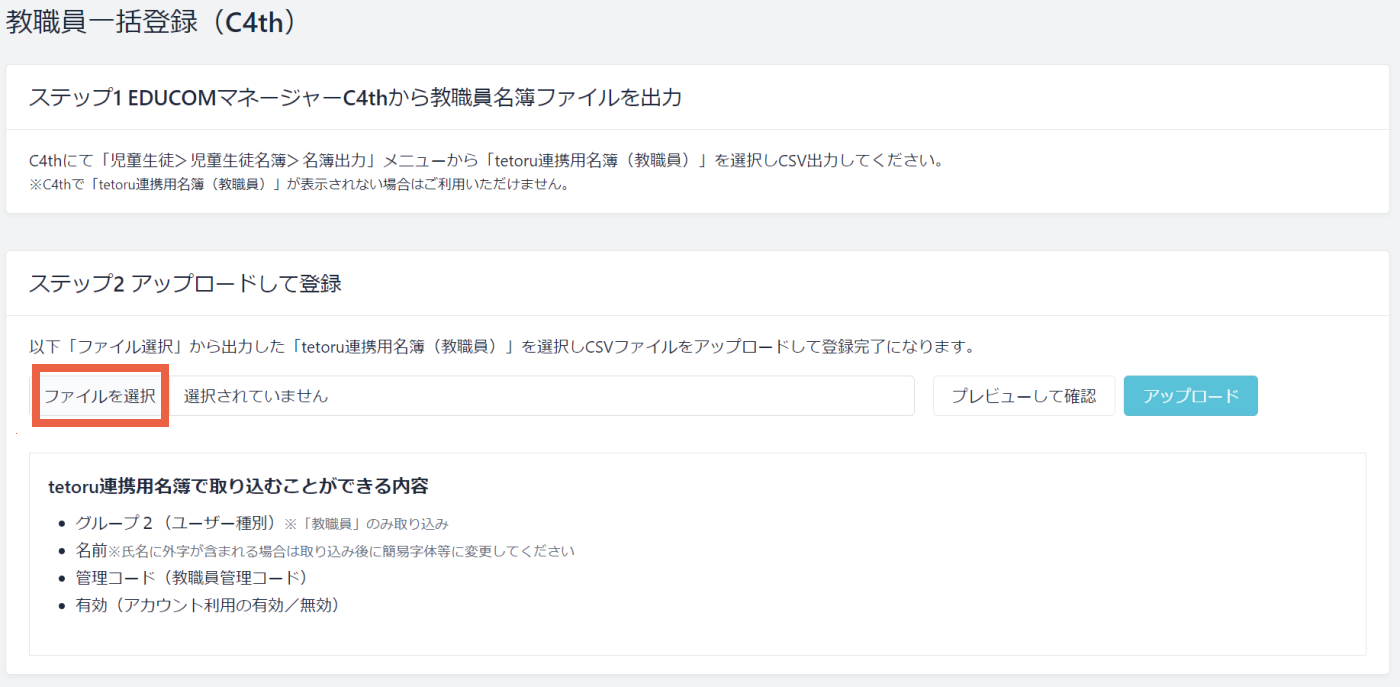Click the ファイルを選択 button
The image size is (1400, 687).
[x=100, y=396]
